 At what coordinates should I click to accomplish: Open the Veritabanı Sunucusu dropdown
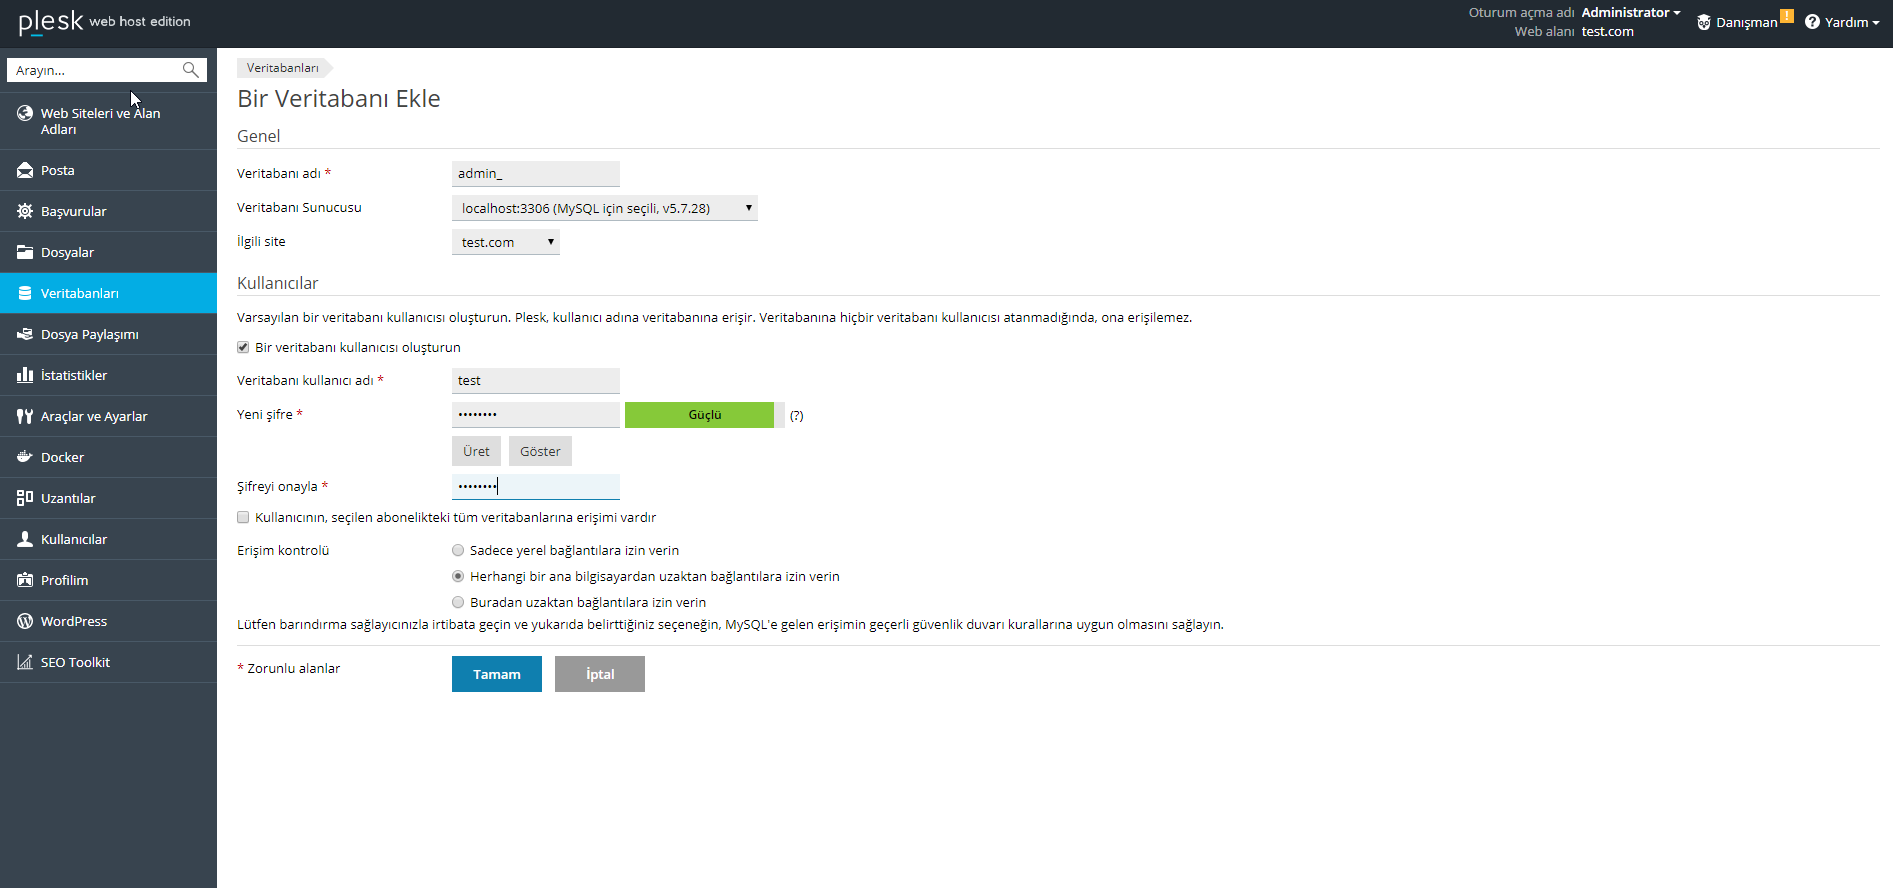[605, 208]
